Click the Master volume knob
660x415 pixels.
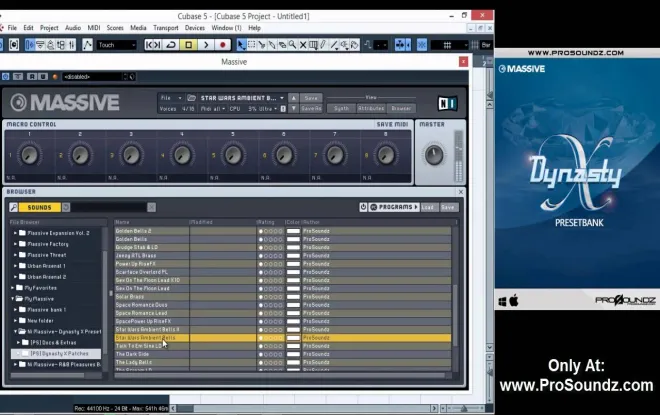point(434,154)
